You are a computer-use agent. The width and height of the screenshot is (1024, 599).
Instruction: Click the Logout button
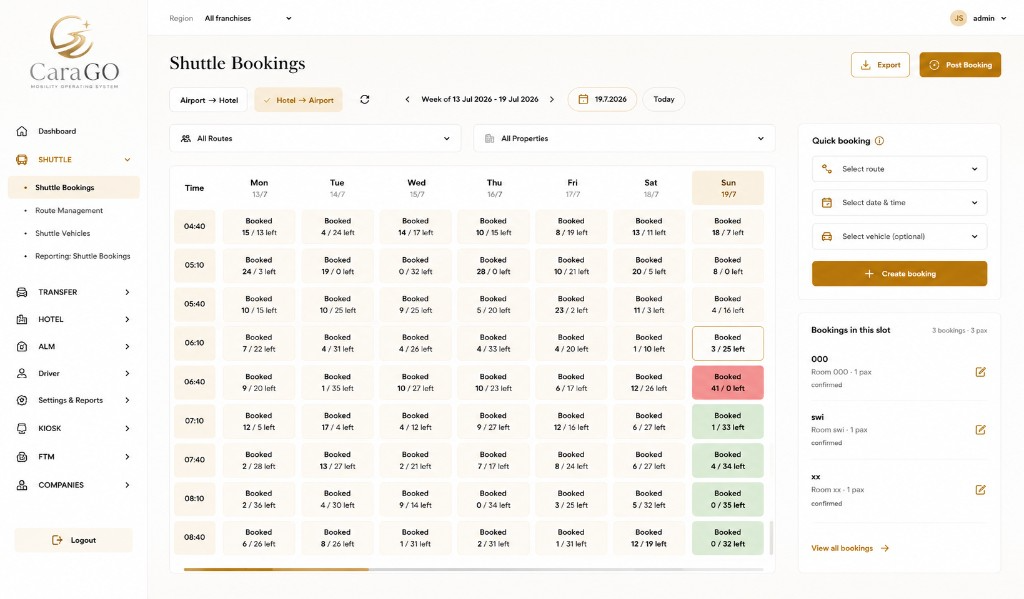[74, 540]
